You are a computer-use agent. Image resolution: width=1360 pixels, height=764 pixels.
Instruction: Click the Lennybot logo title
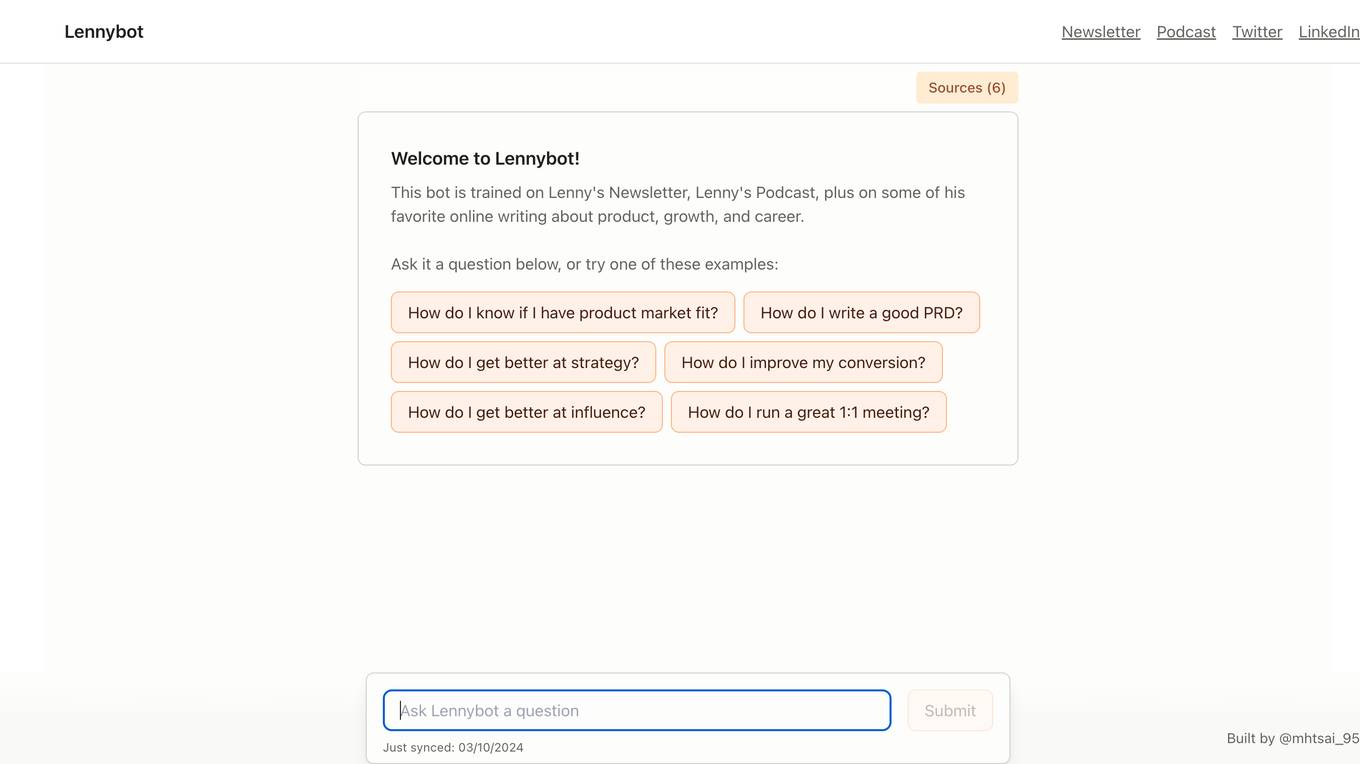pyautogui.click(x=104, y=32)
